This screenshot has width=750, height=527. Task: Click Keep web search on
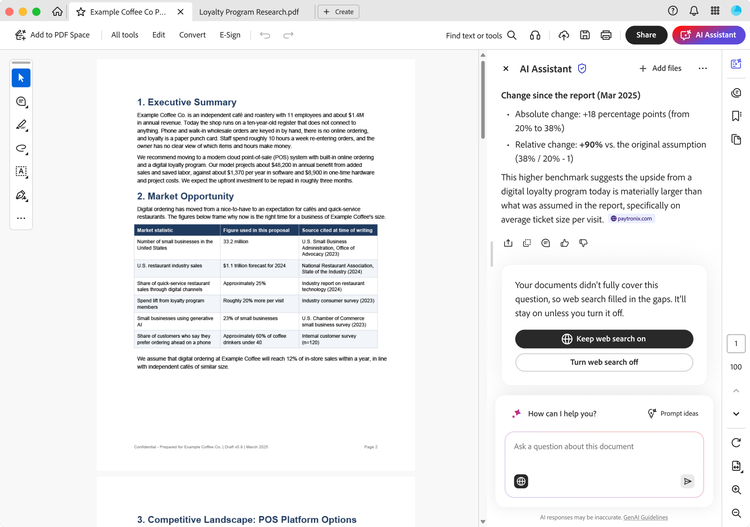point(604,339)
